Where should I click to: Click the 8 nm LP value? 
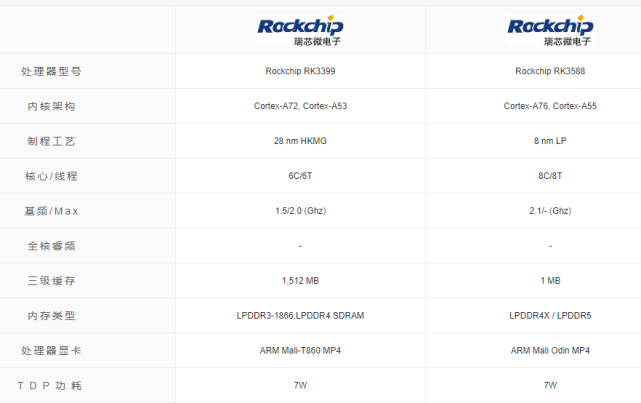coord(550,141)
